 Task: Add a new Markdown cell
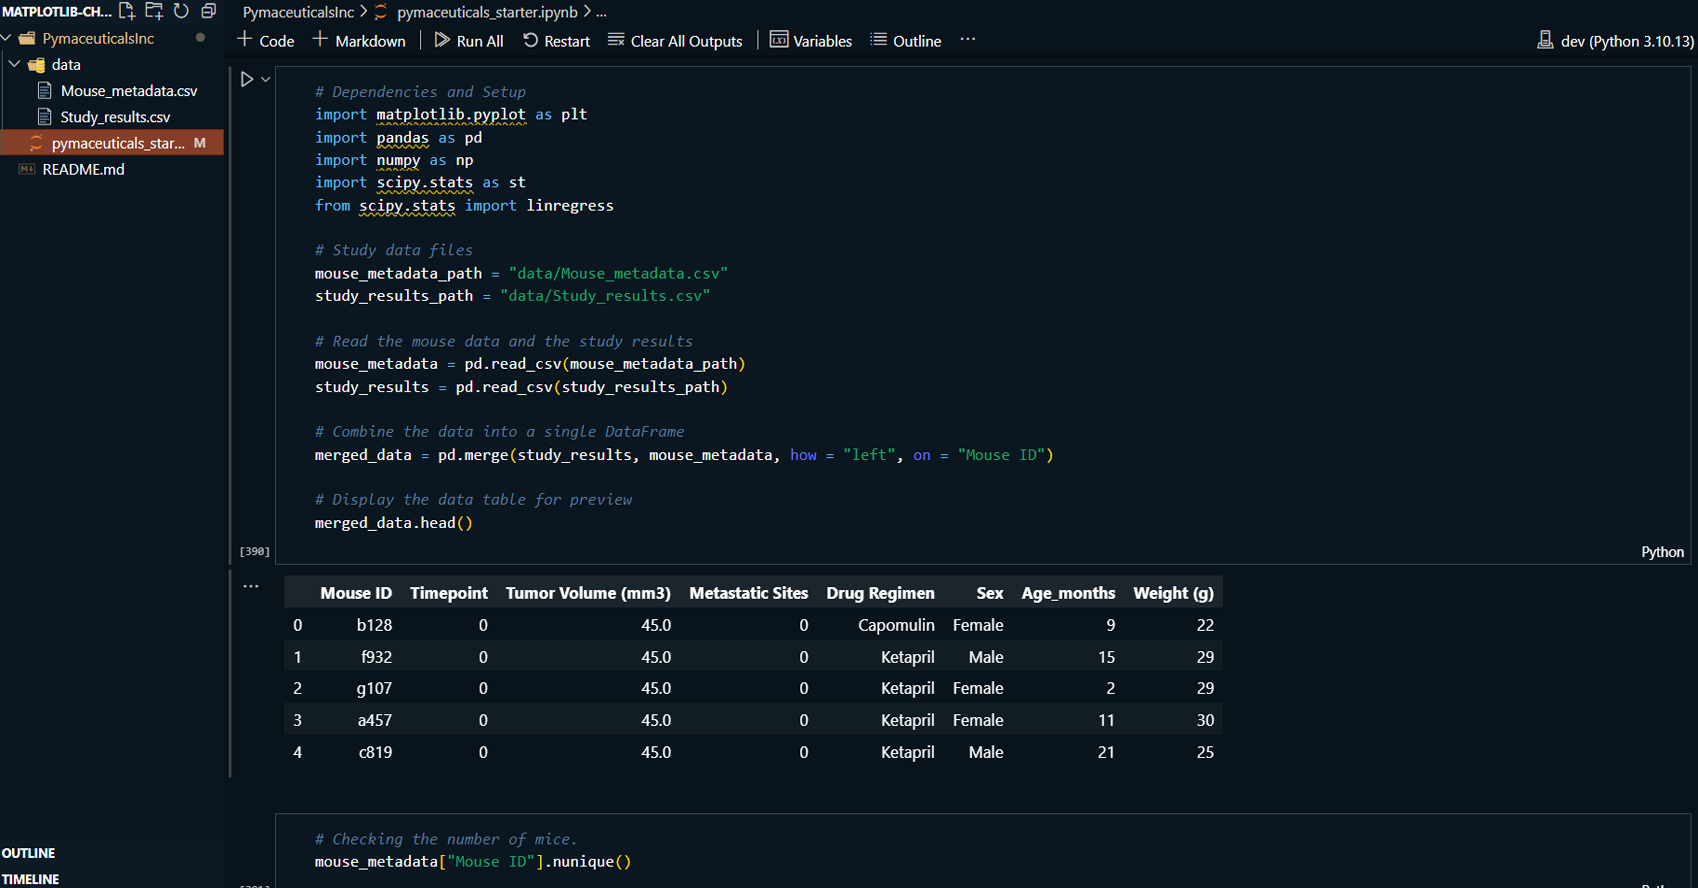click(359, 41)
